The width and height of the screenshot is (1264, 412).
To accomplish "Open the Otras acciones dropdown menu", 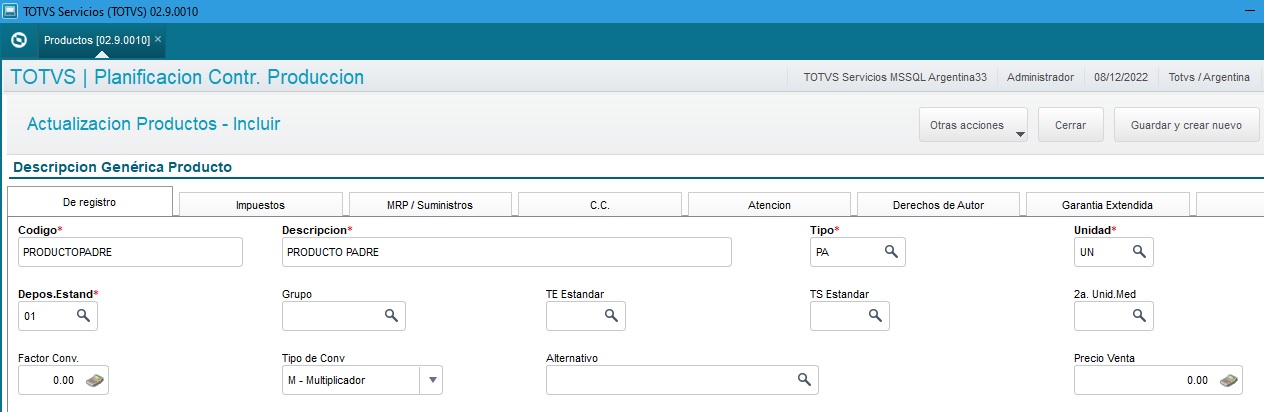I will point(974,126).
